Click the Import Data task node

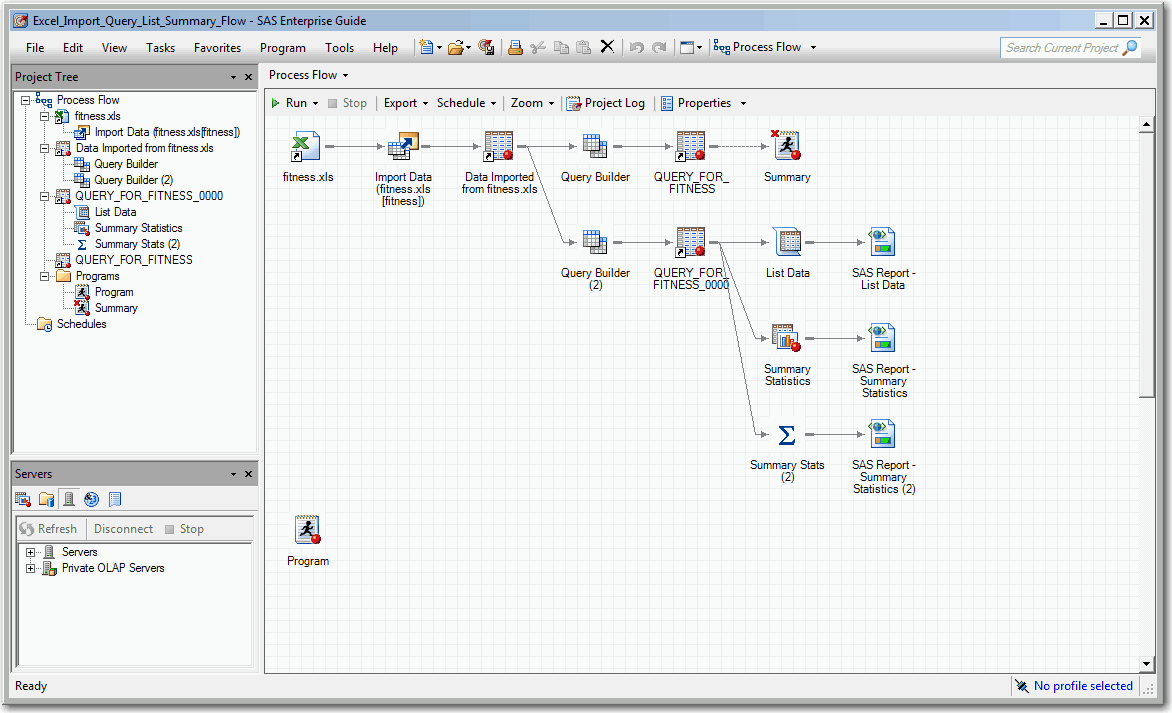click(403, 147)
